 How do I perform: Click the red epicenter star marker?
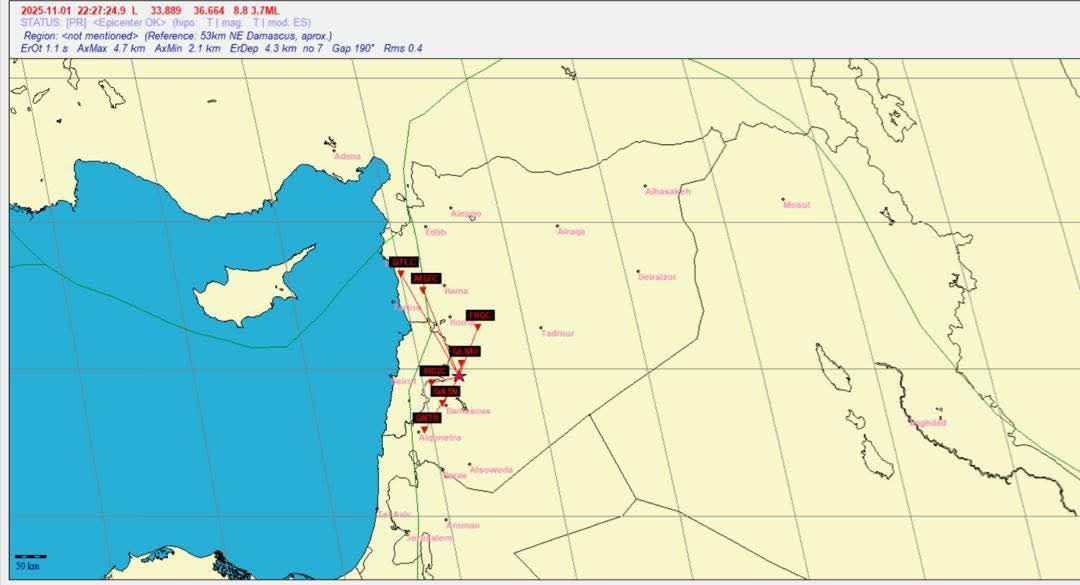(x=459, y=376)
